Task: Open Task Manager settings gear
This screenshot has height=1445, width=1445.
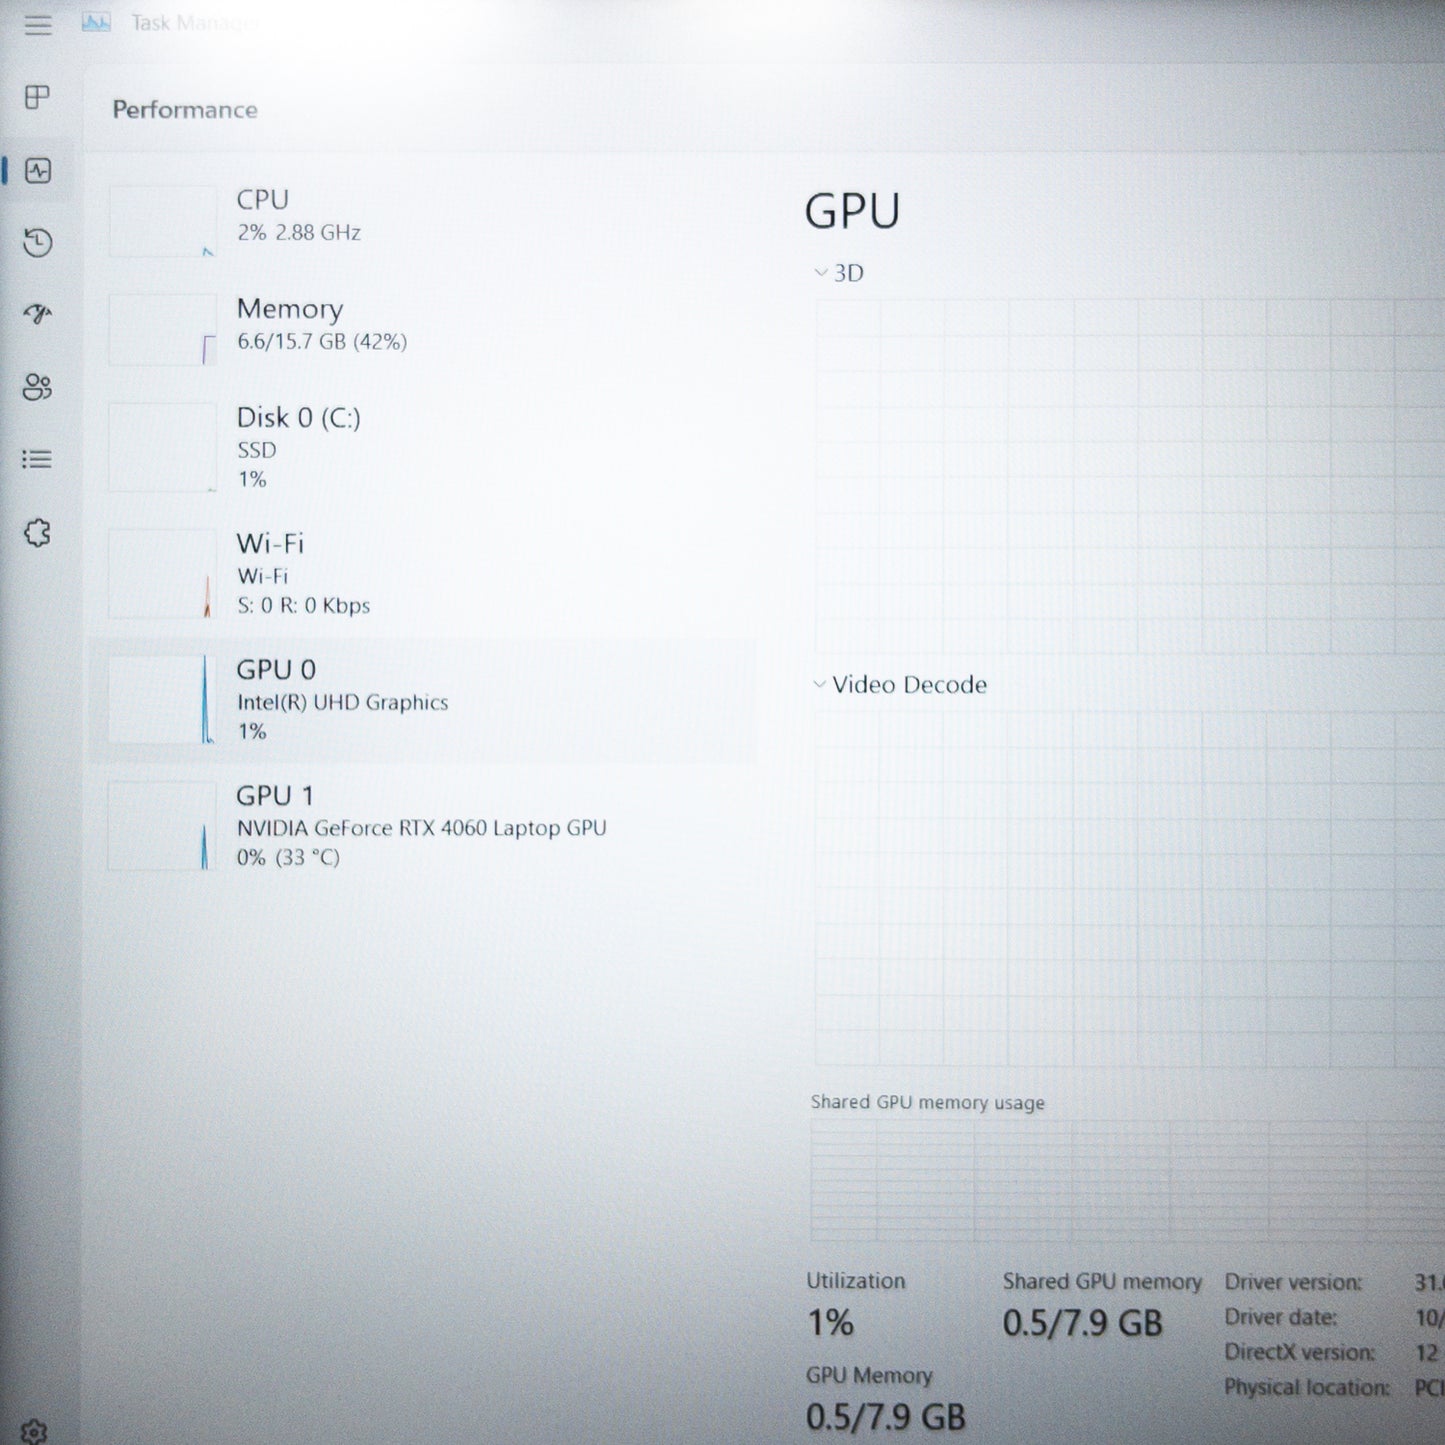Action: [x=34, y=1431]
